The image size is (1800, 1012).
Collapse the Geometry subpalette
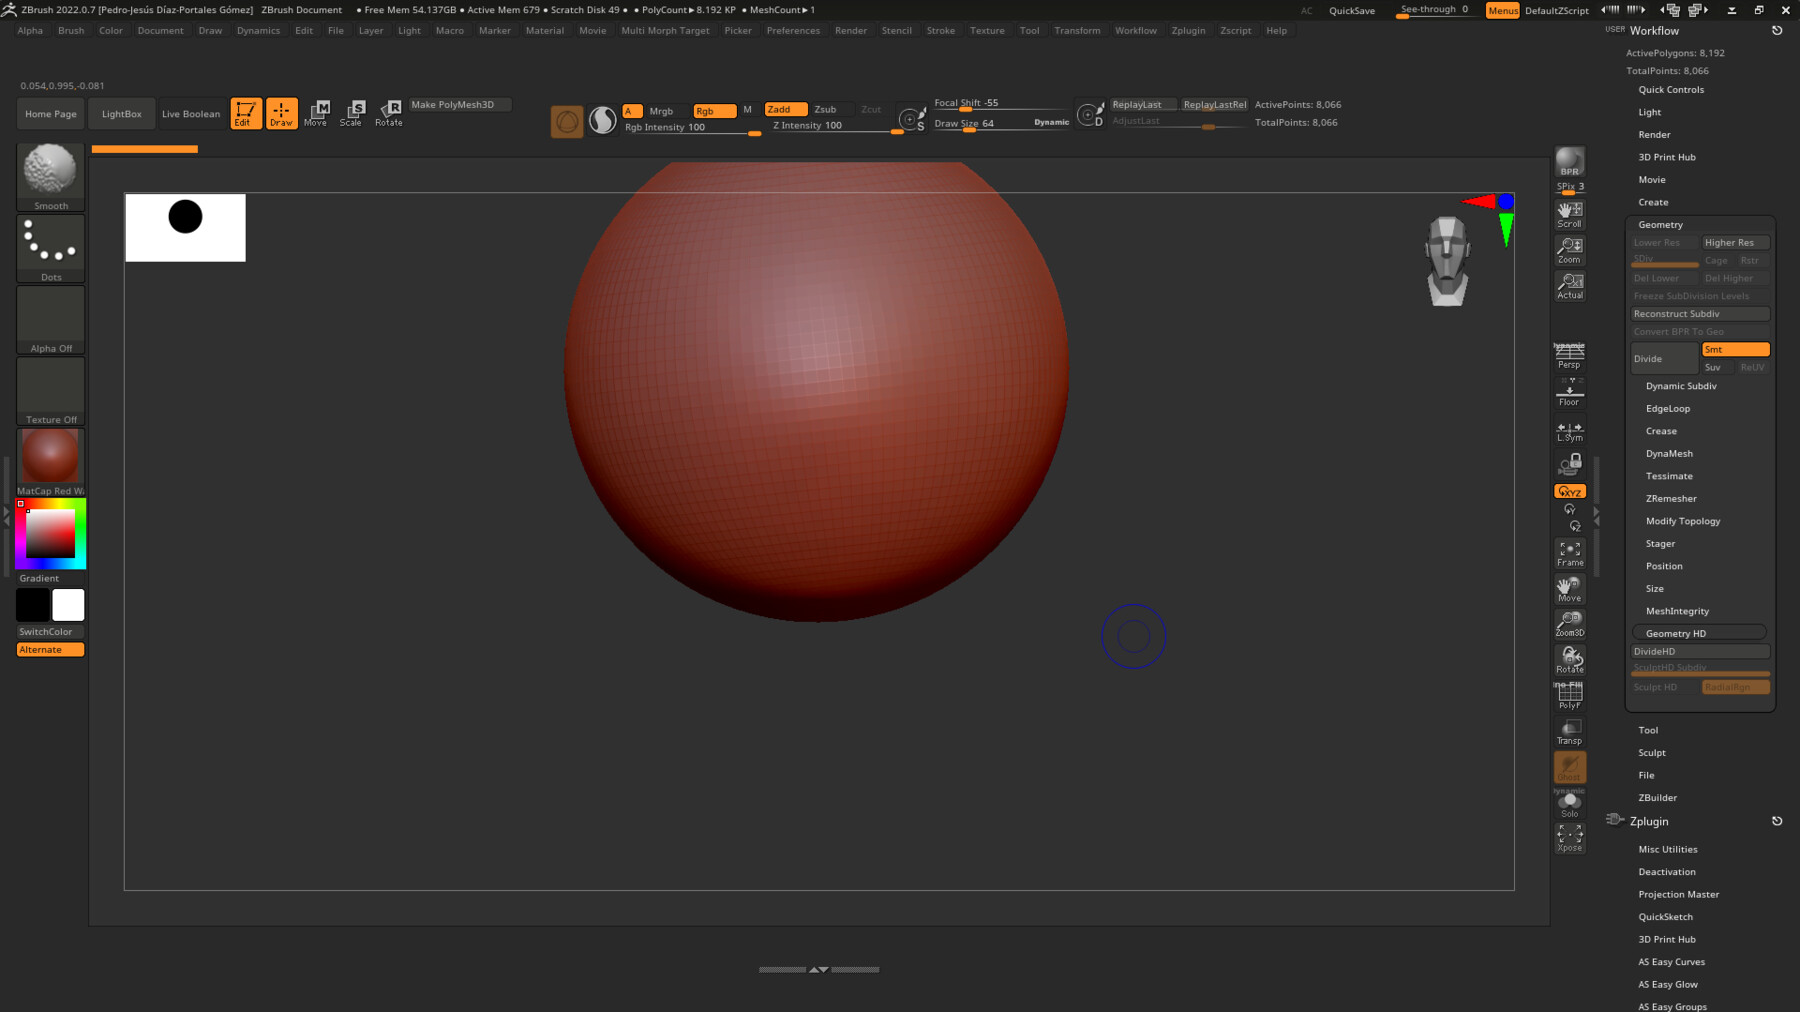1660,224
